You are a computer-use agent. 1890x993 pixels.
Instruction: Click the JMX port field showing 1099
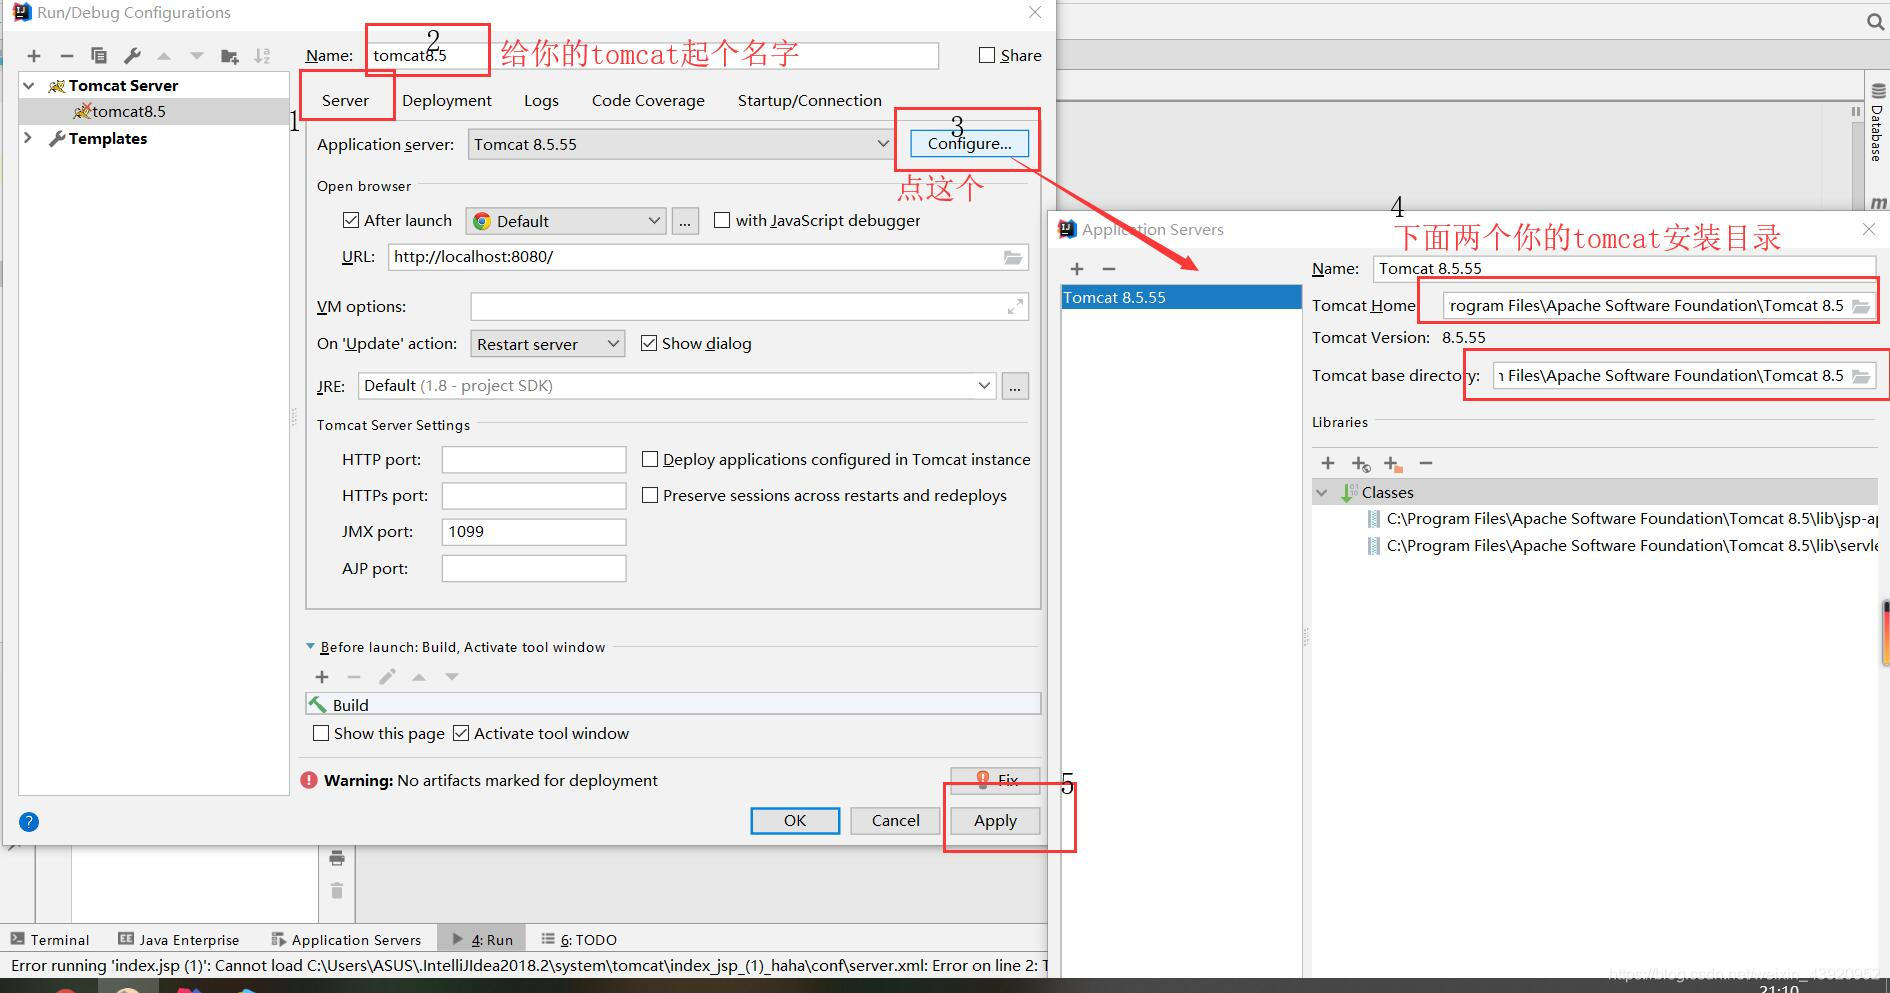pos(534,532)
